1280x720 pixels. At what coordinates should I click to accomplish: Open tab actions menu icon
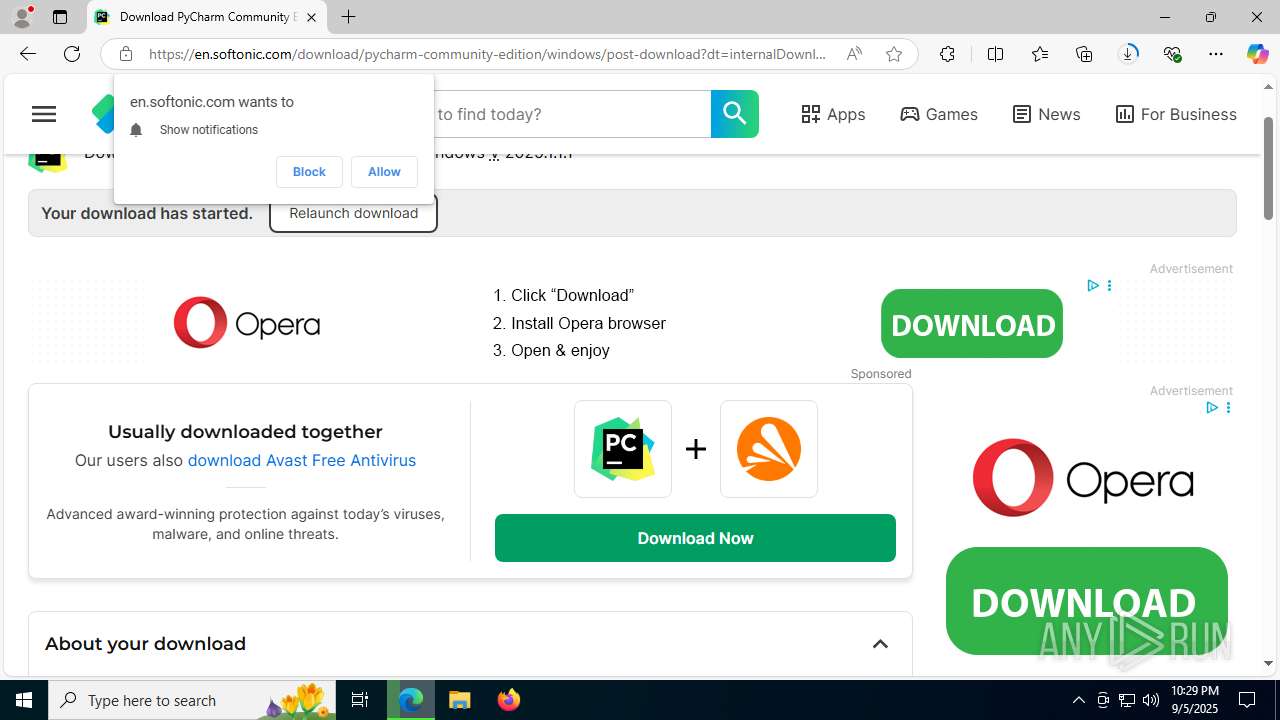pos(60,17)
